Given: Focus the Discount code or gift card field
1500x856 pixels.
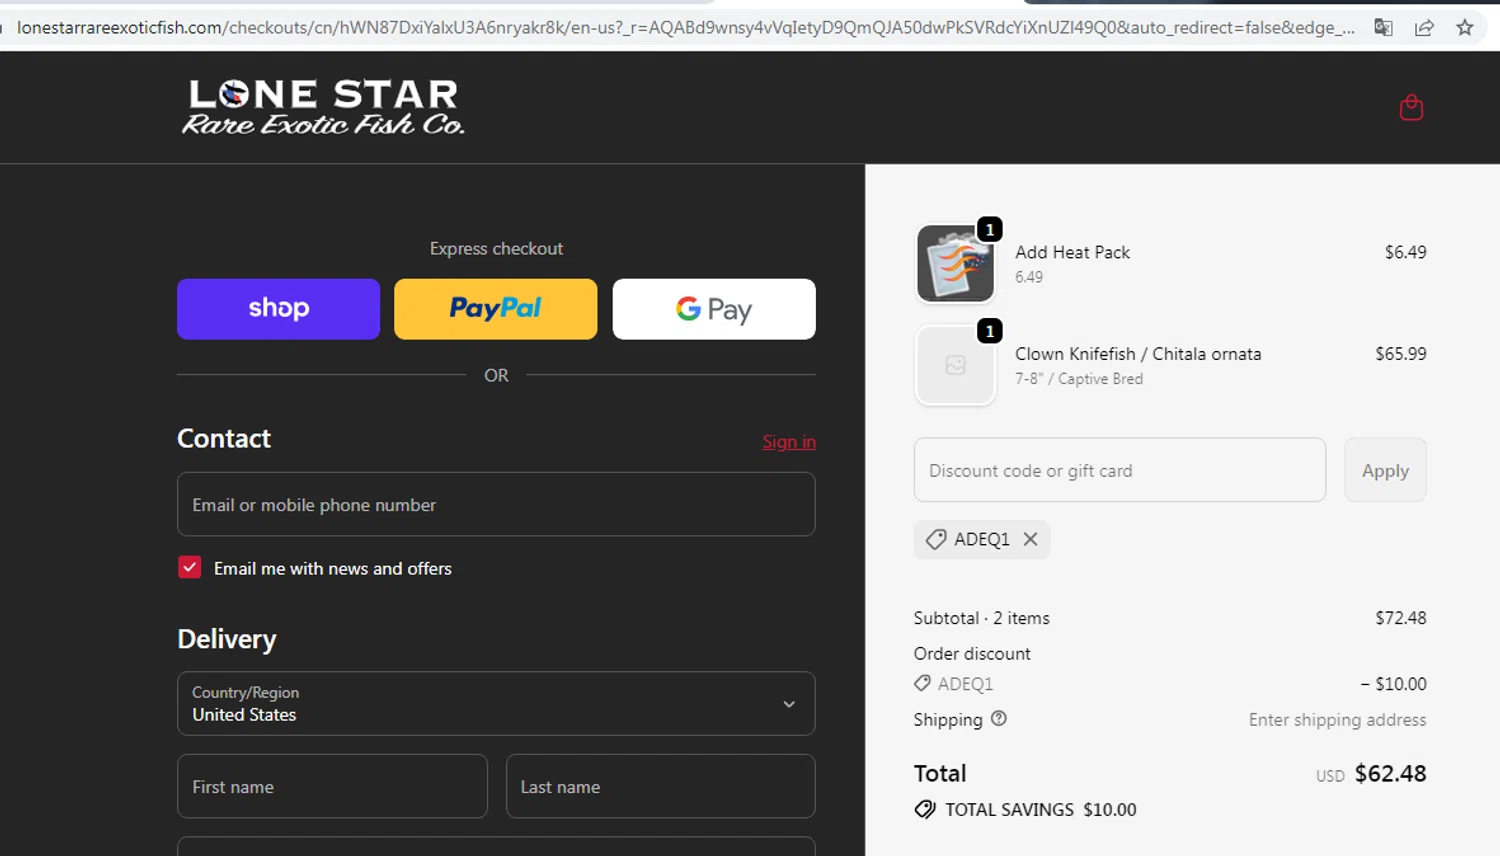Looking at the screenshot, I should tap(1119, 470).
